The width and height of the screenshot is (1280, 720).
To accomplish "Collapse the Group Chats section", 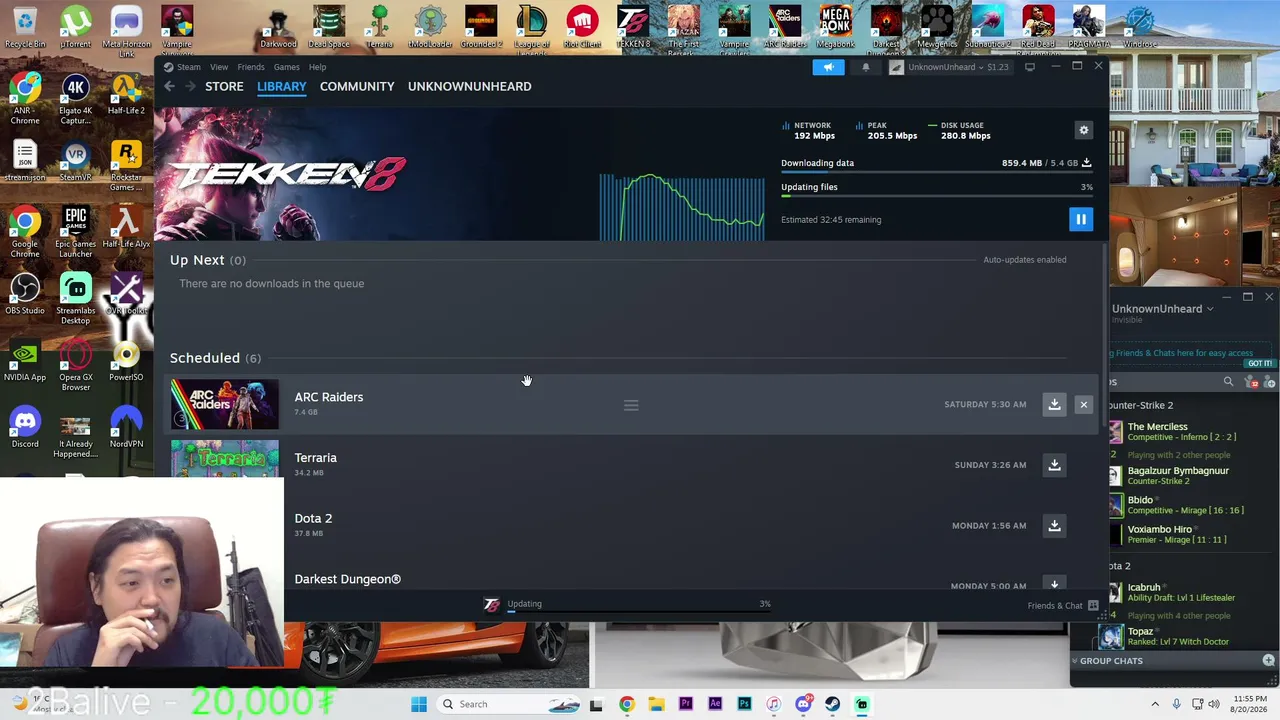I will [1075, 661].
